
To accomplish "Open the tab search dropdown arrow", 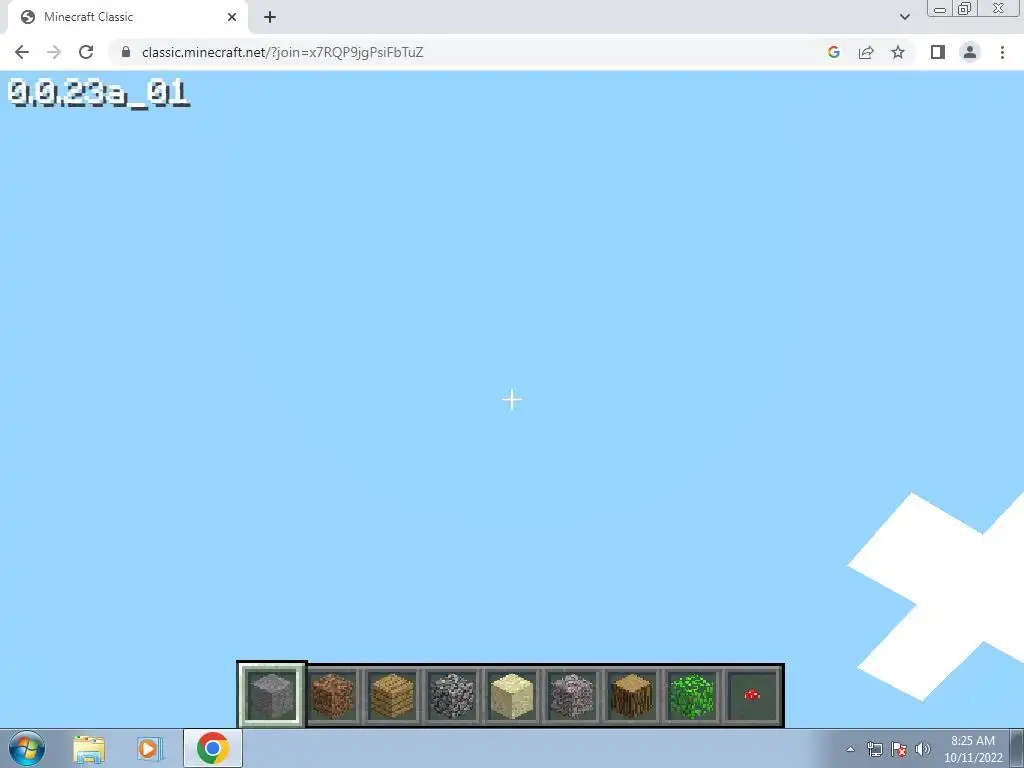I will [904, 17].
